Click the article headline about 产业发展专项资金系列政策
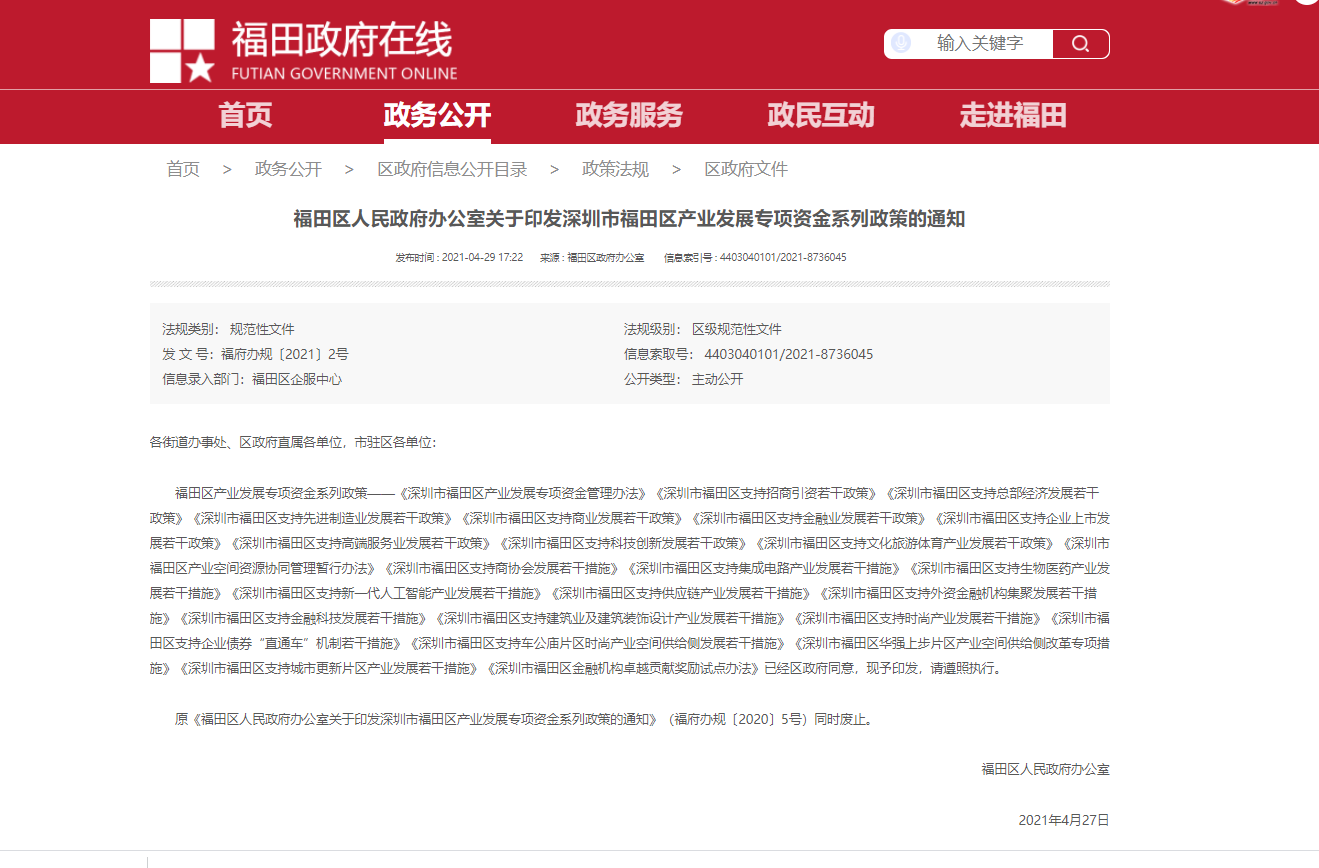This screenshot has height=868, width=1319. point(629,219)
